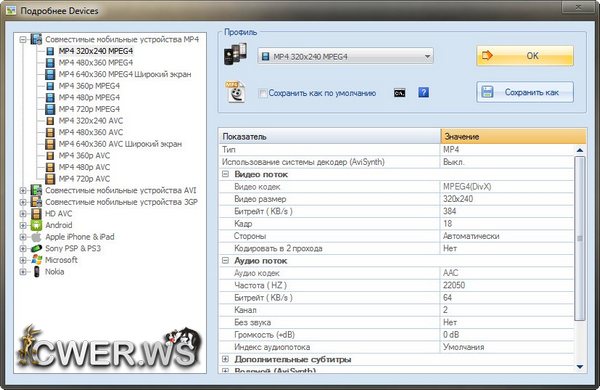Click the Индекс аудиопотока value Умолчания

[463, 347]
